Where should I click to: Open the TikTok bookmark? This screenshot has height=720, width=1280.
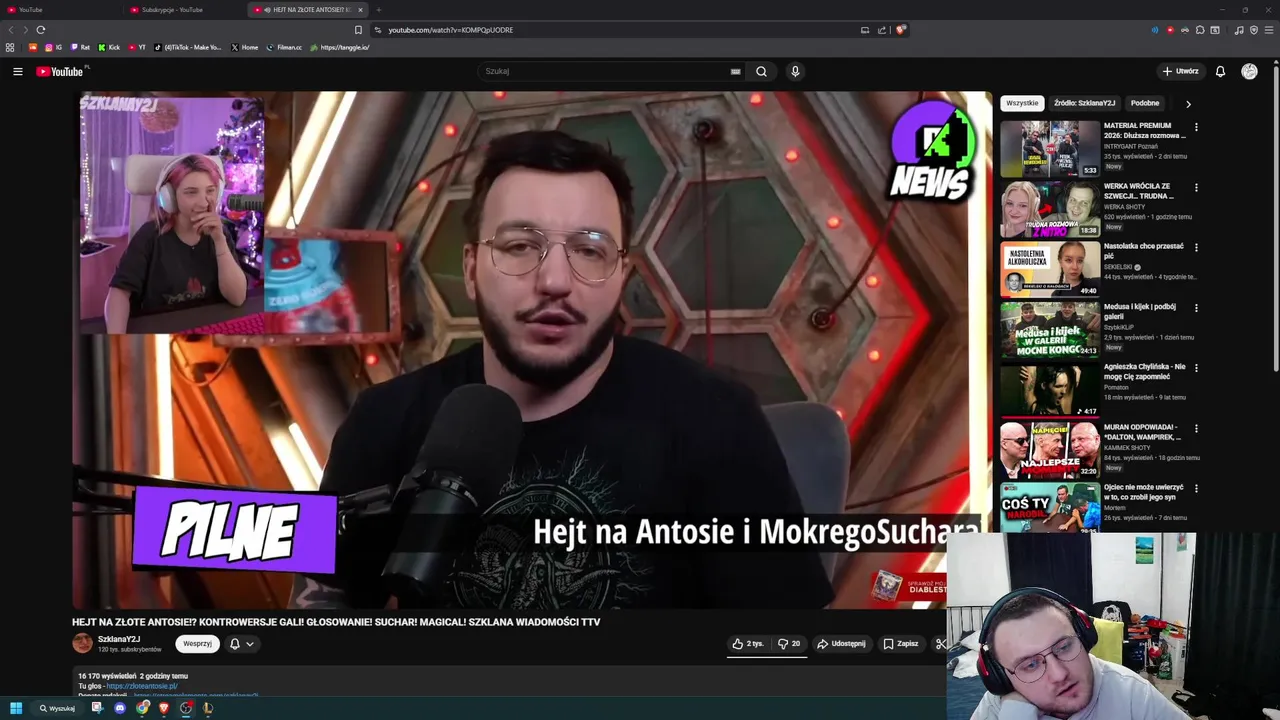(x=187, y=47)
